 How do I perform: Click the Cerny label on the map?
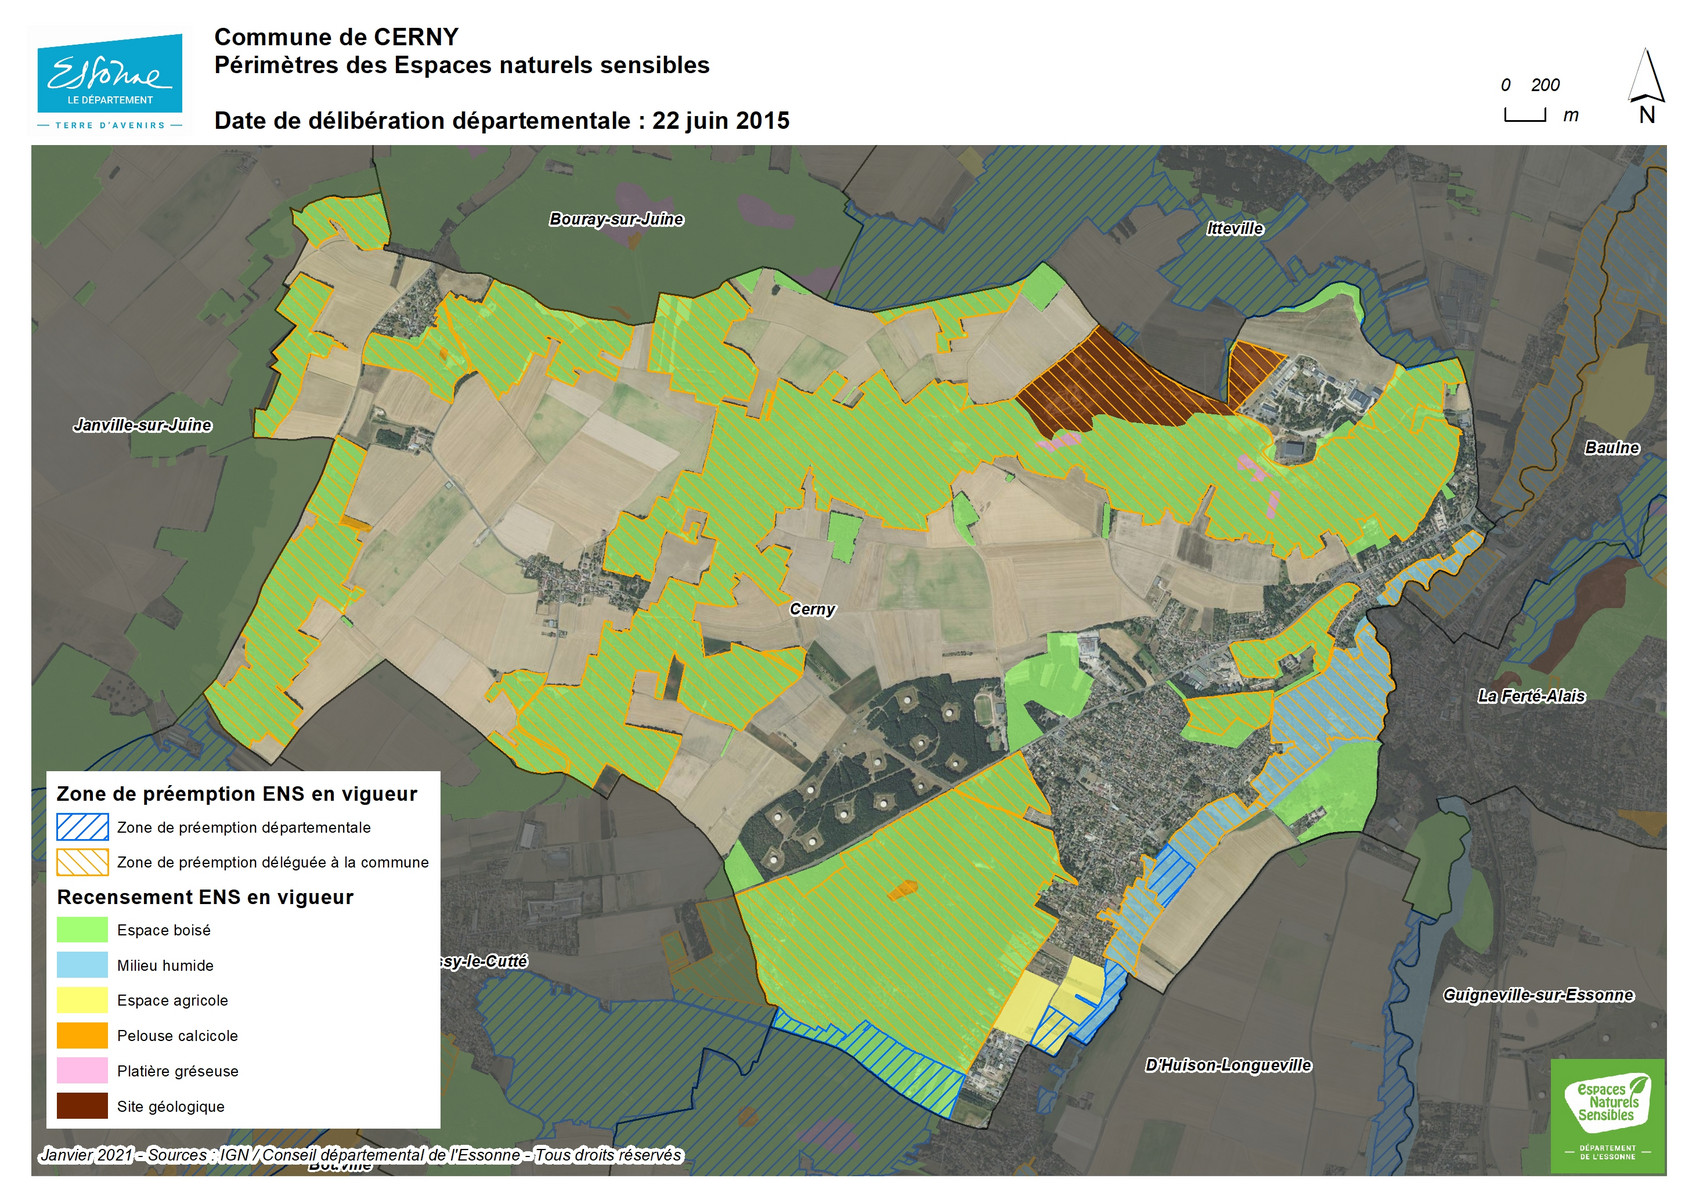(812, 609)
